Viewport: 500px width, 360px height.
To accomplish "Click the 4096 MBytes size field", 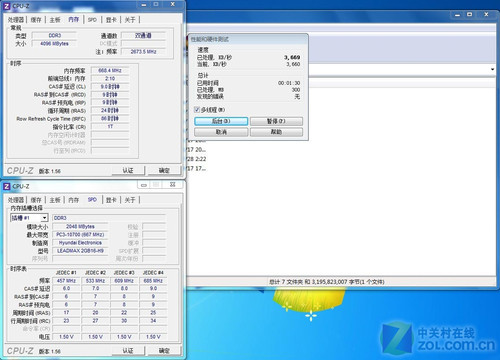I will [x=55, y=44].
